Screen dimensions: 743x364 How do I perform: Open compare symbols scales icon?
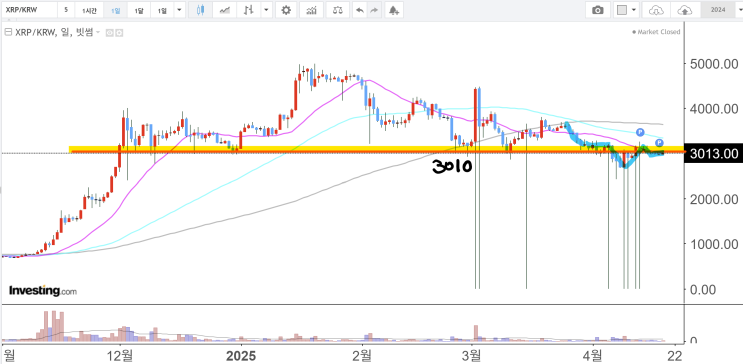click(x=338, y=9)
